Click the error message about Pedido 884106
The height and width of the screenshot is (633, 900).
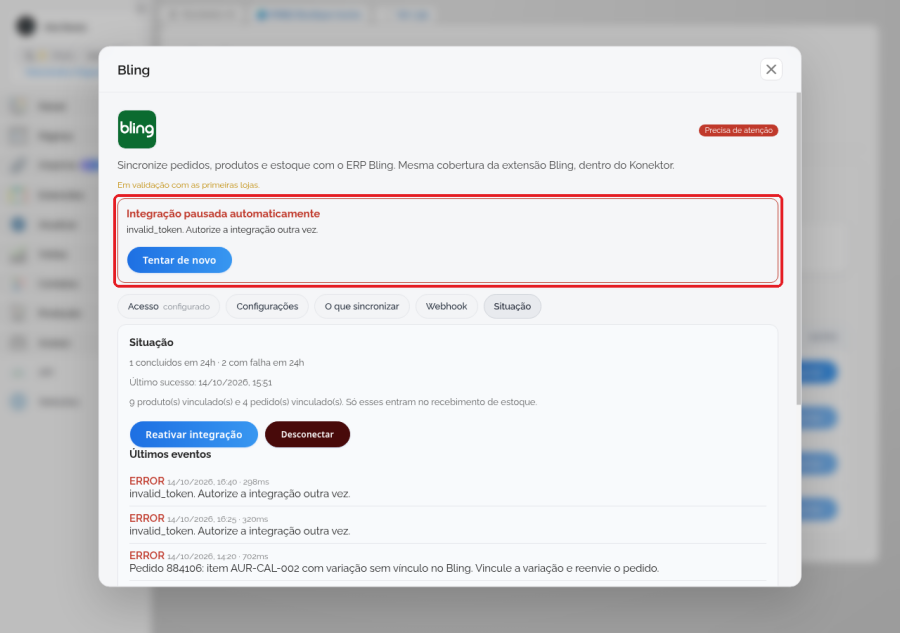(394, 568)
